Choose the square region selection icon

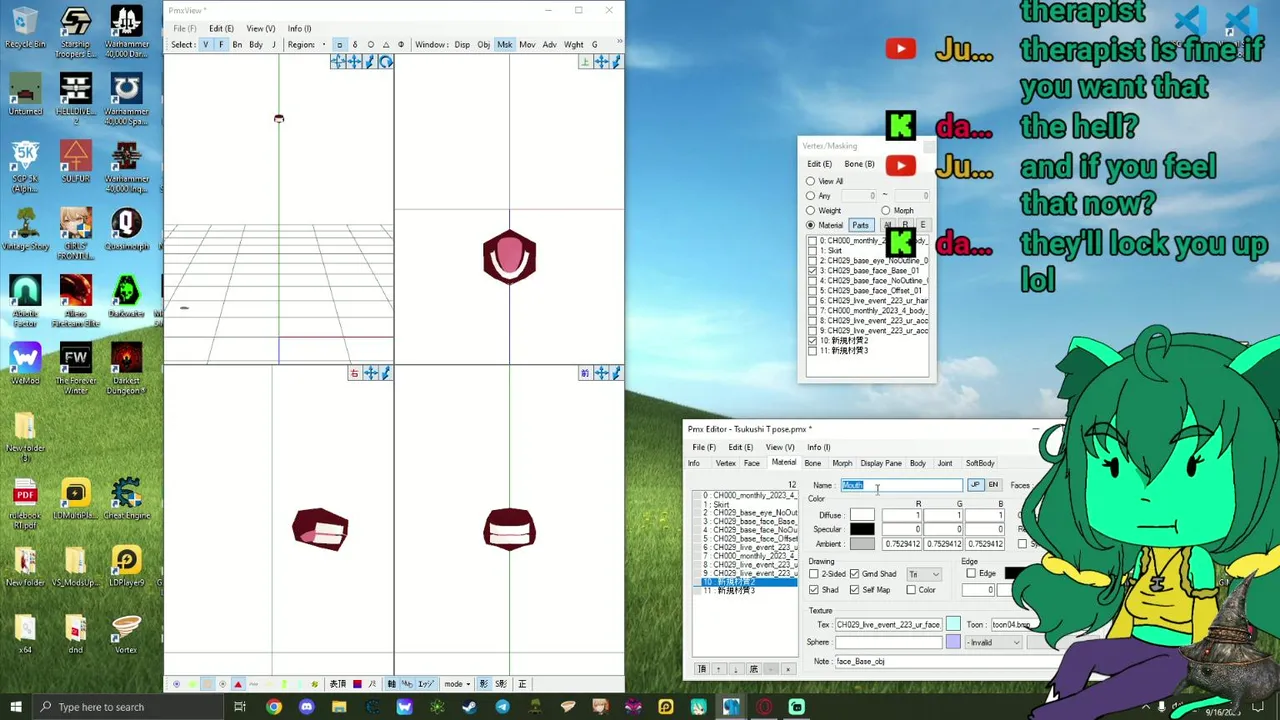(x=339, y=44)
